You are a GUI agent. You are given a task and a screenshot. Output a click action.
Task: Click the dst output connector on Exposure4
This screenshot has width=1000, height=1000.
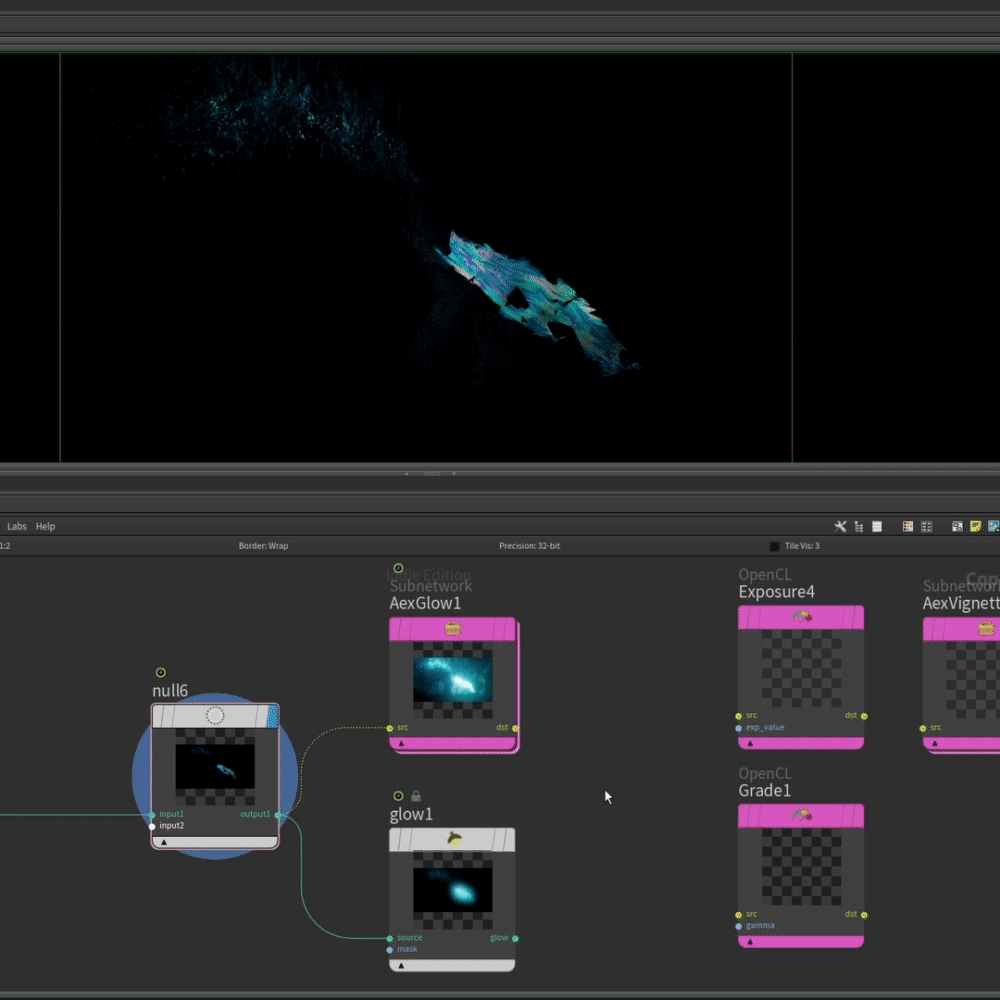(864, 716)
